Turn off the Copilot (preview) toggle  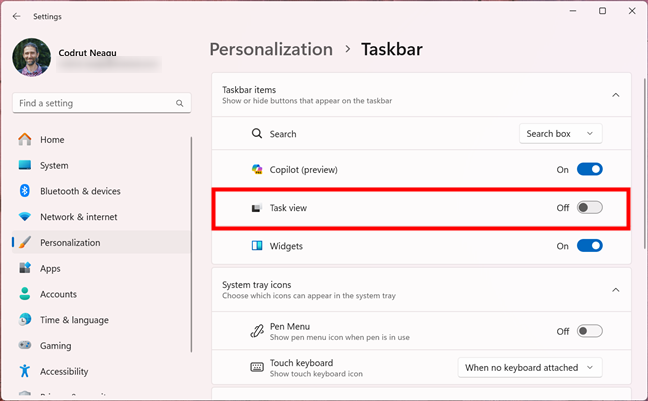(590, 169)
